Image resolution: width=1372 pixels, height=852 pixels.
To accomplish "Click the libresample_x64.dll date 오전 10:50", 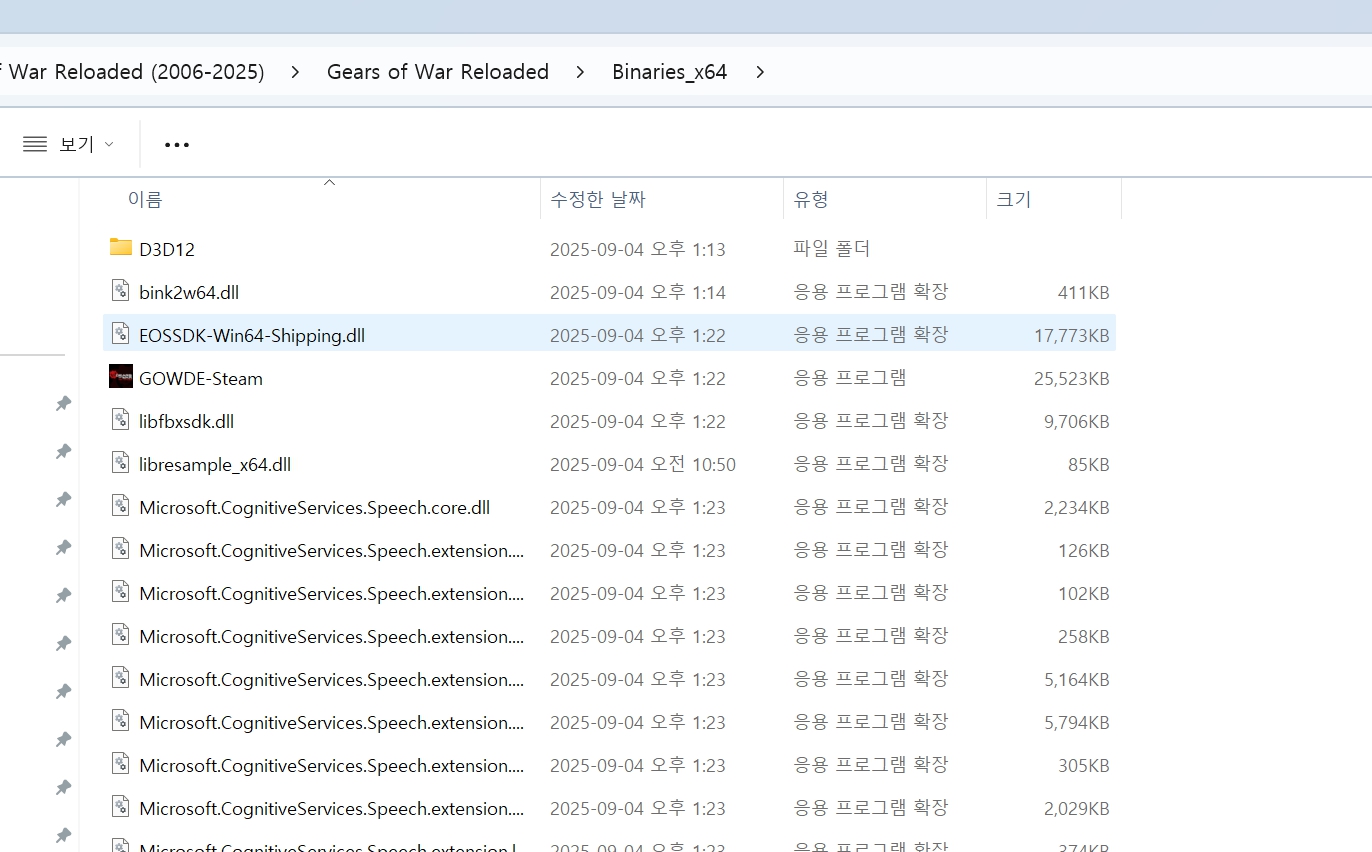I will pyautogui.click(x=643, y=464).
